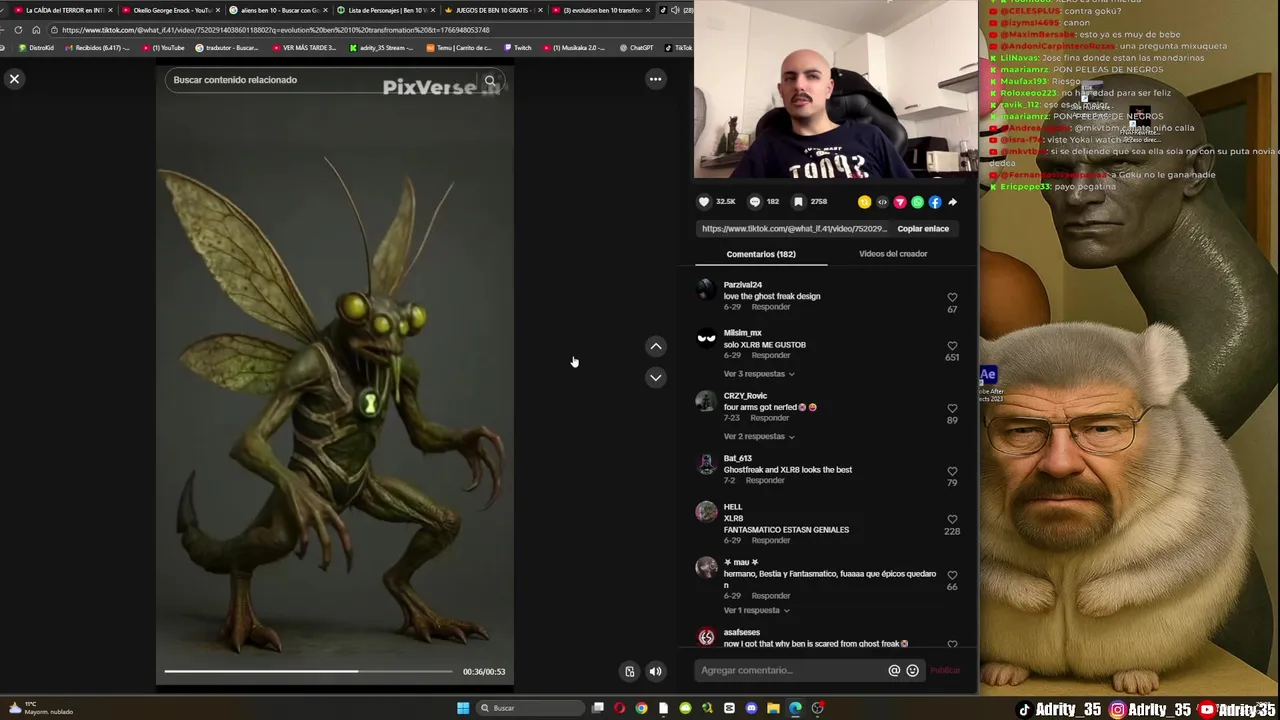This screenshot has height=720, width=1280.
Task: Switch to Comentarios (182) tab
Action: [761, 254]
